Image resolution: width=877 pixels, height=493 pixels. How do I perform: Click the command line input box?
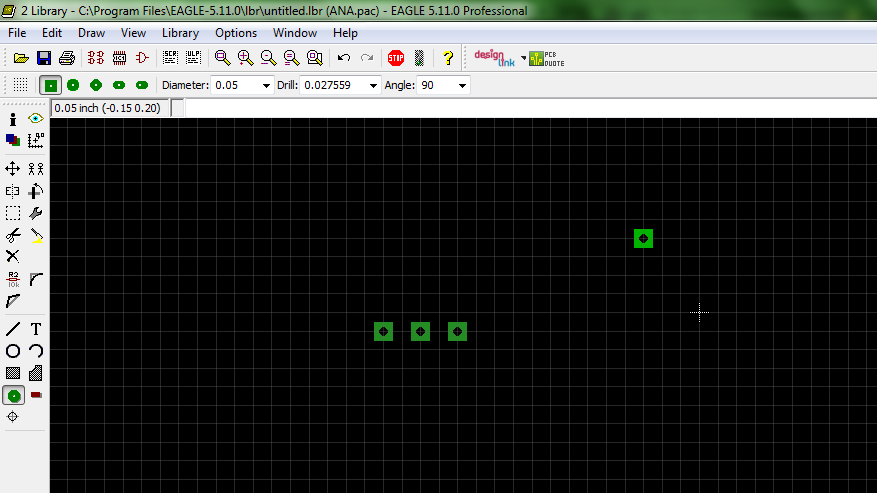pyautogui.click(x=530, y=108)
